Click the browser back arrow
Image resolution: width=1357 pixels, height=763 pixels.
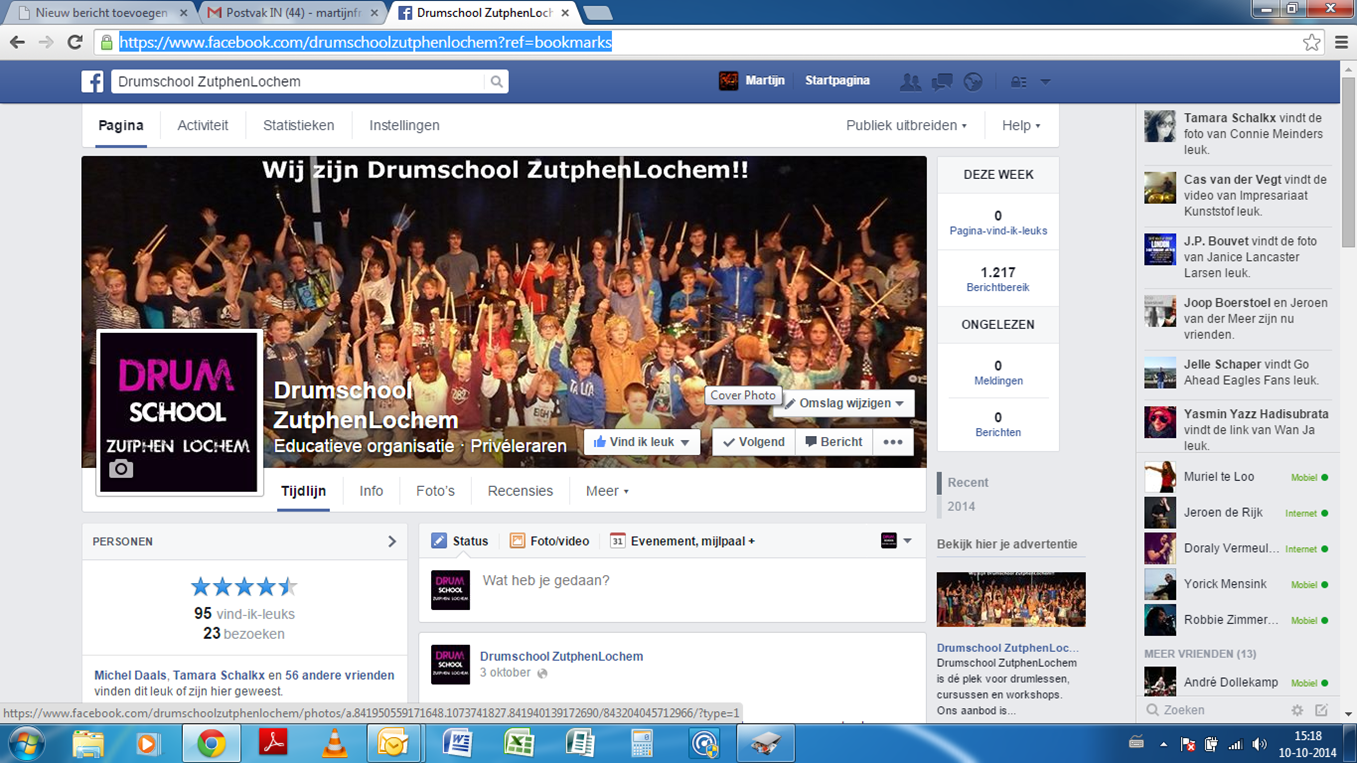pyautogui.click(x=17, y=42)
